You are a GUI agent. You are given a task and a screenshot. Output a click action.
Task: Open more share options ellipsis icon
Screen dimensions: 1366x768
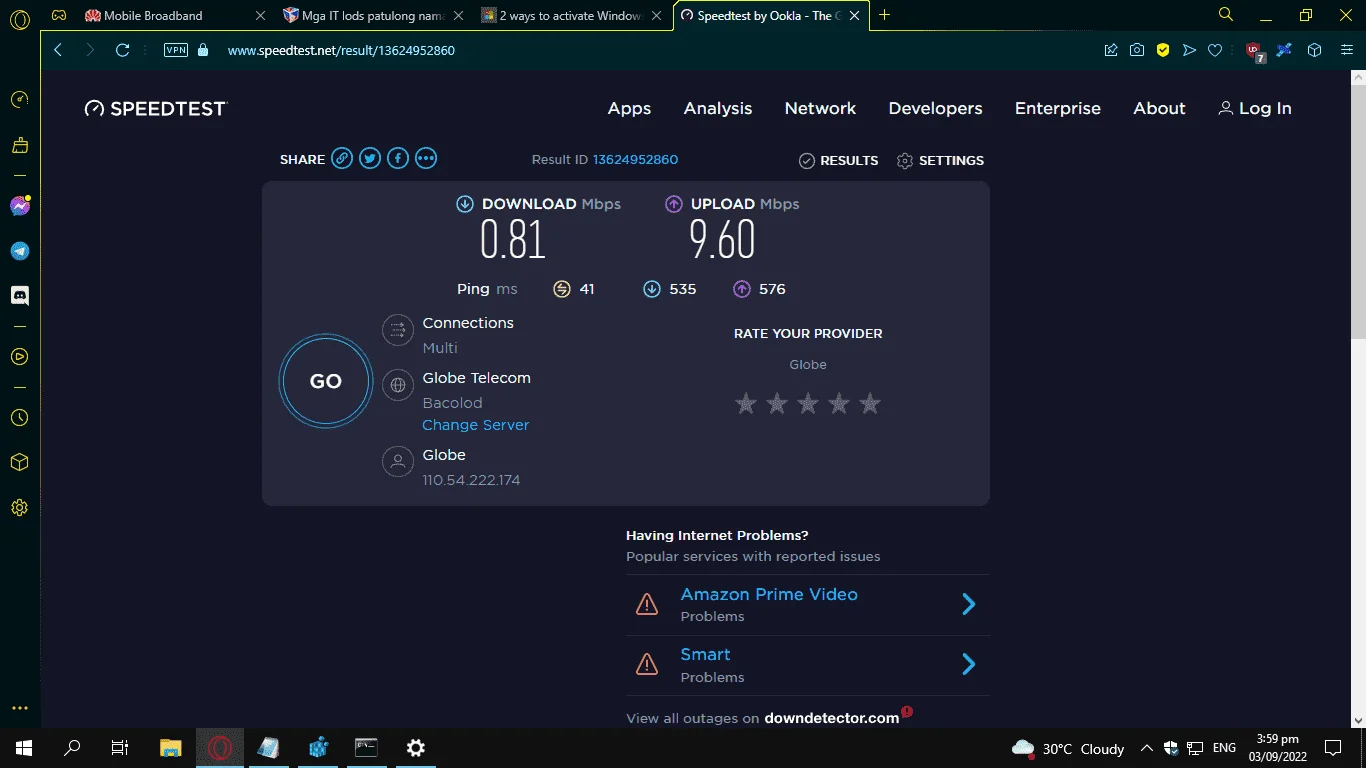coord(426,158)
